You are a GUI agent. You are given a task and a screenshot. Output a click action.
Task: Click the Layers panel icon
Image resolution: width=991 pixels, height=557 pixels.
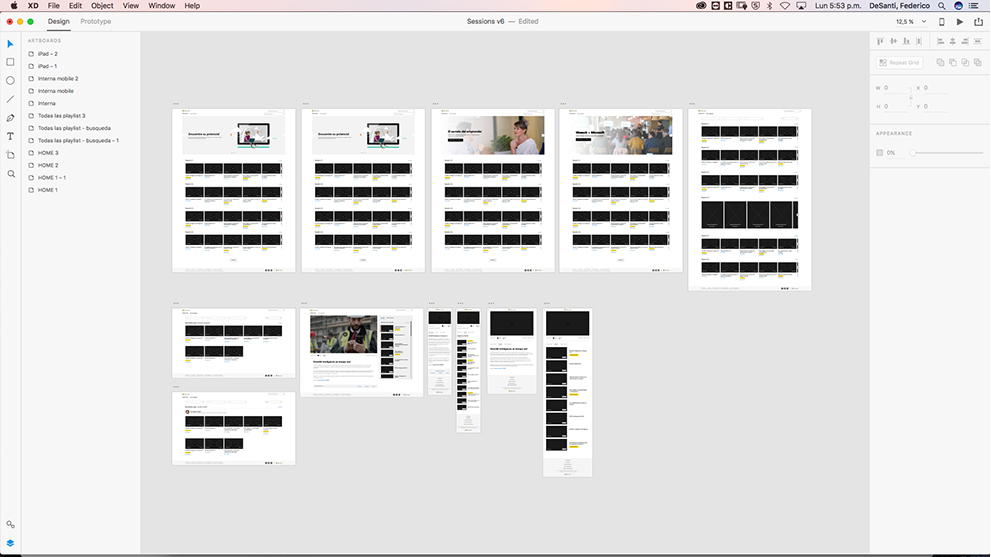pos(11,543)
